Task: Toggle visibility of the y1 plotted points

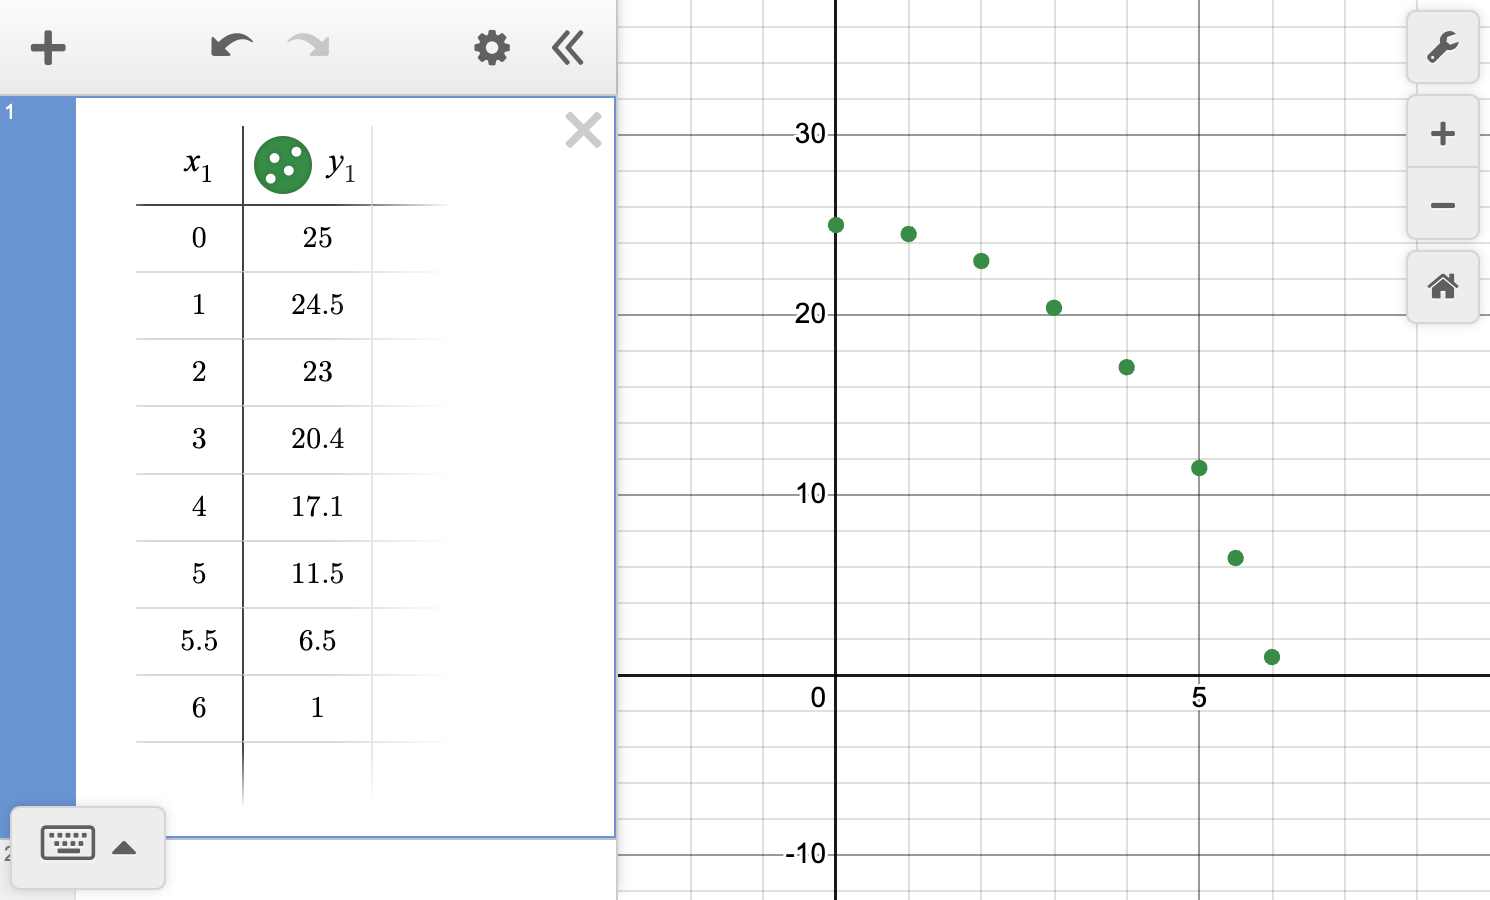Action: coord(283,165)
